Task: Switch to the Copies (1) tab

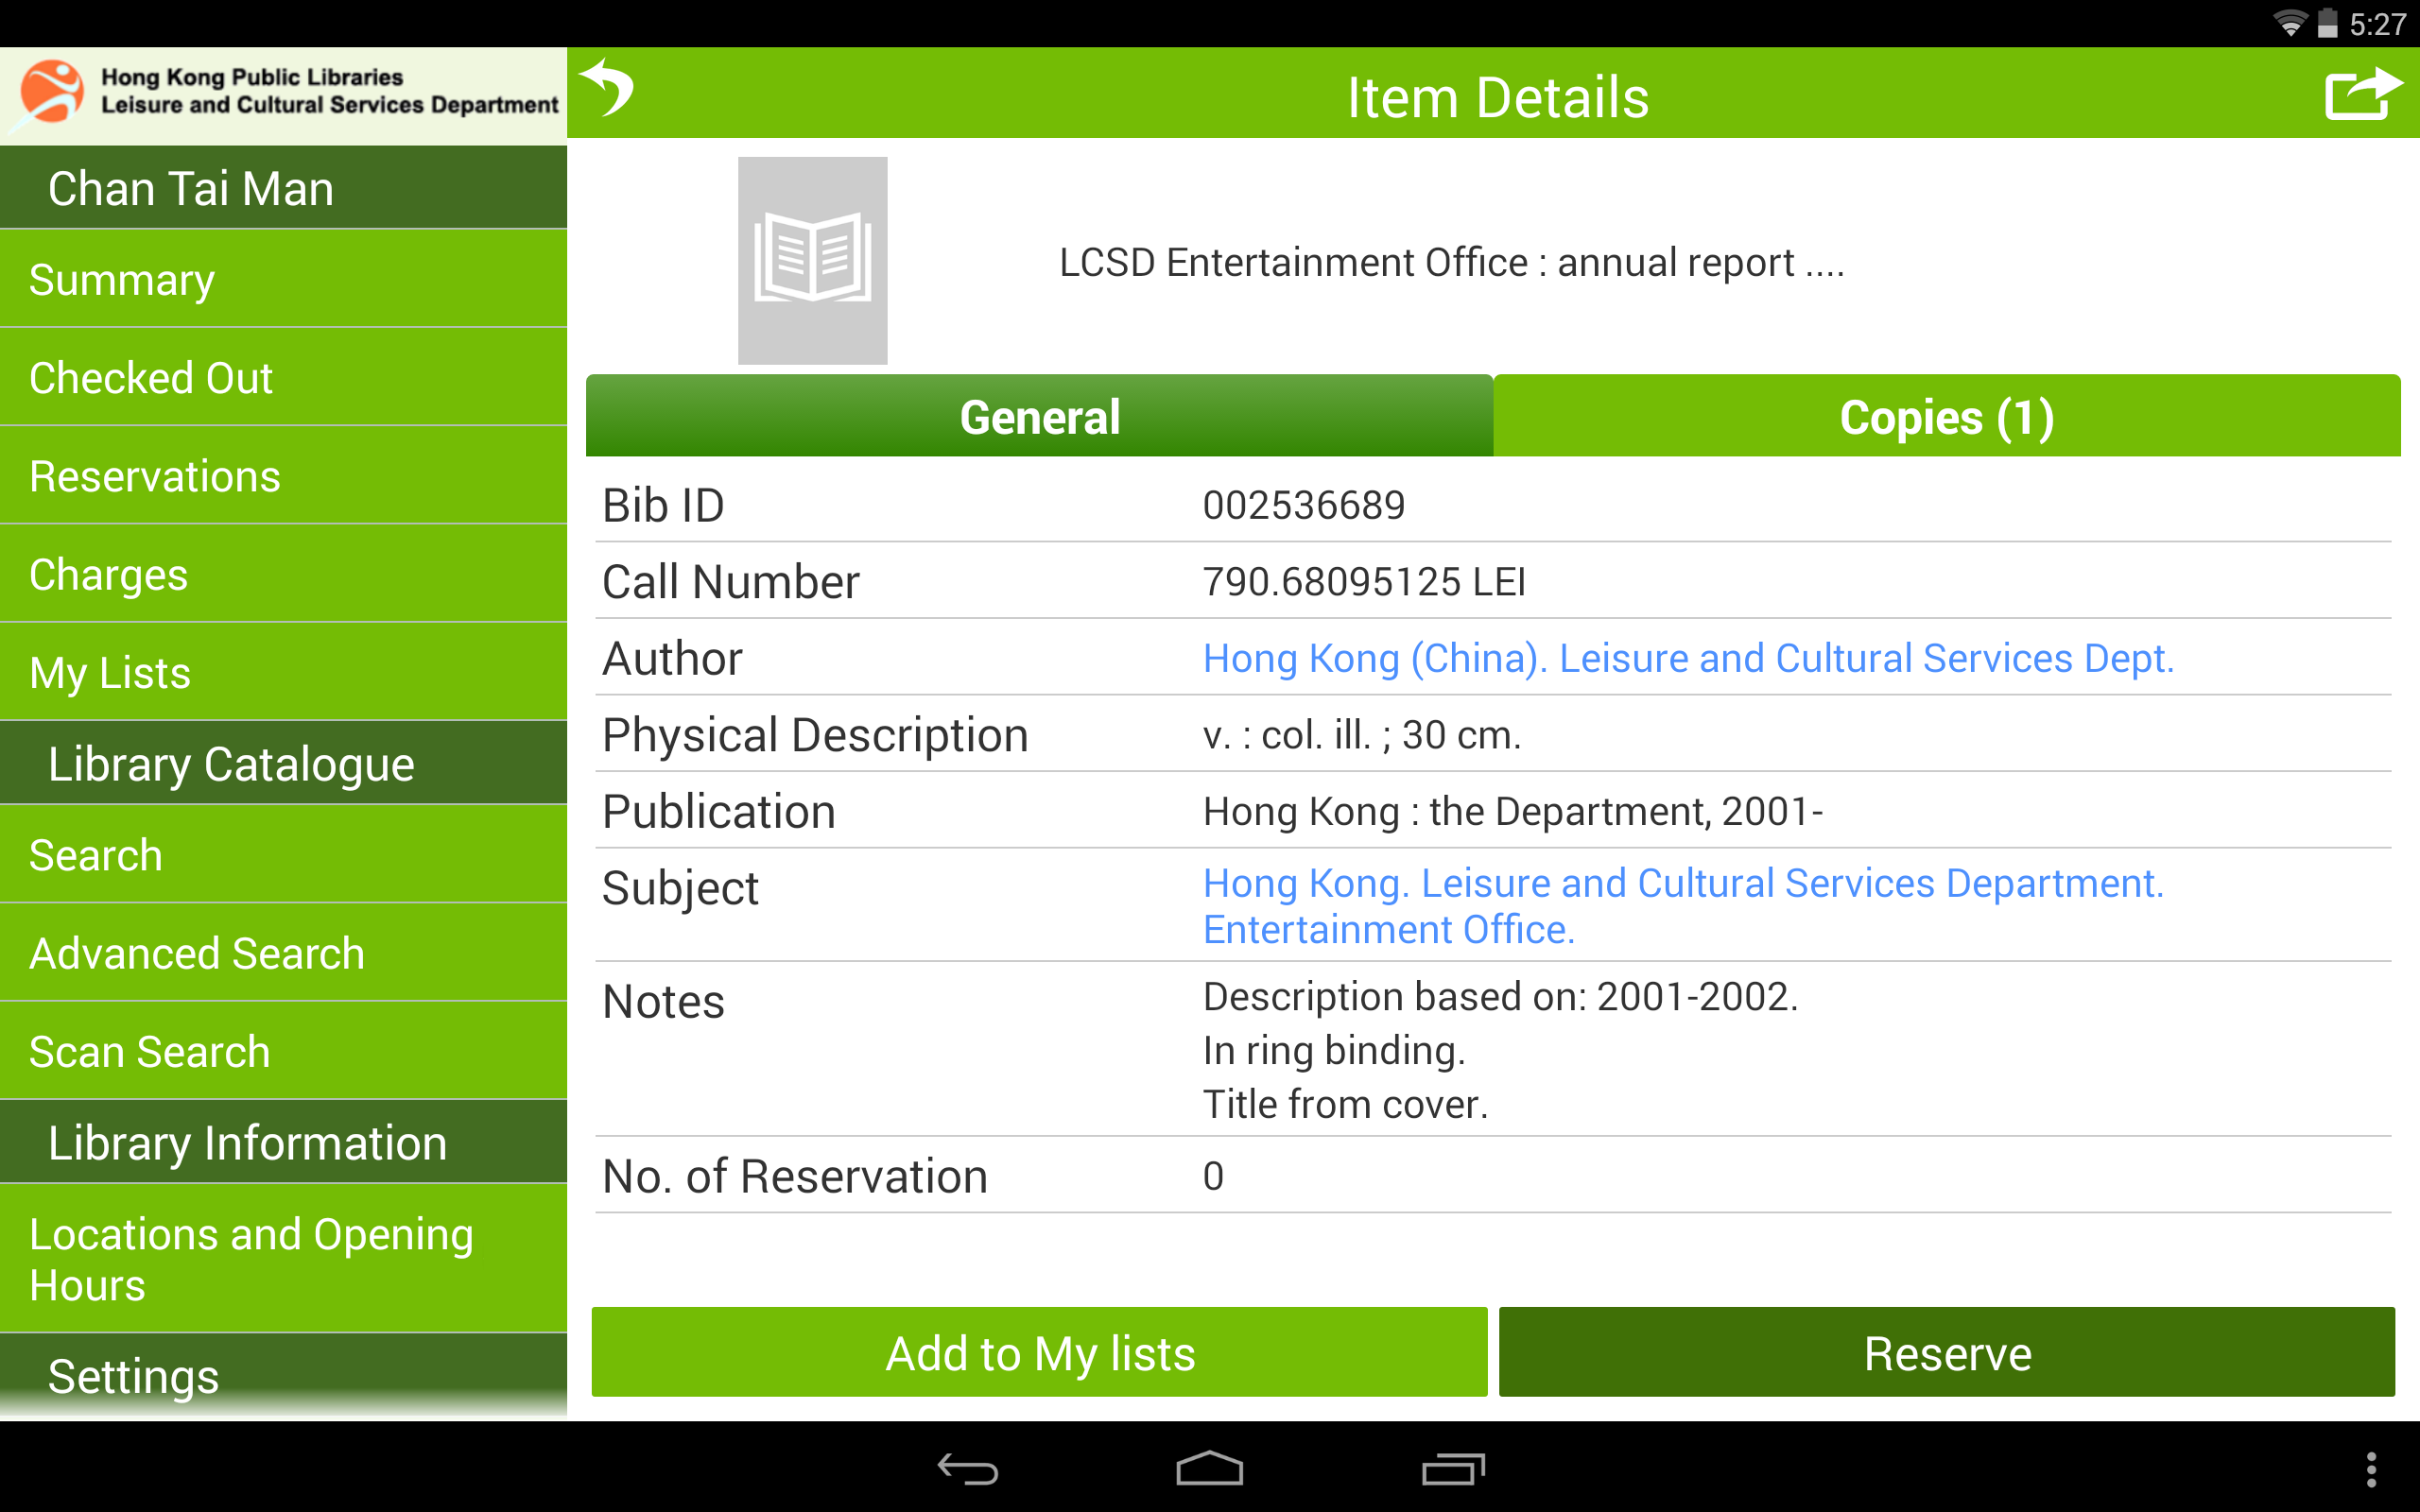Action: pos(1946,416)
